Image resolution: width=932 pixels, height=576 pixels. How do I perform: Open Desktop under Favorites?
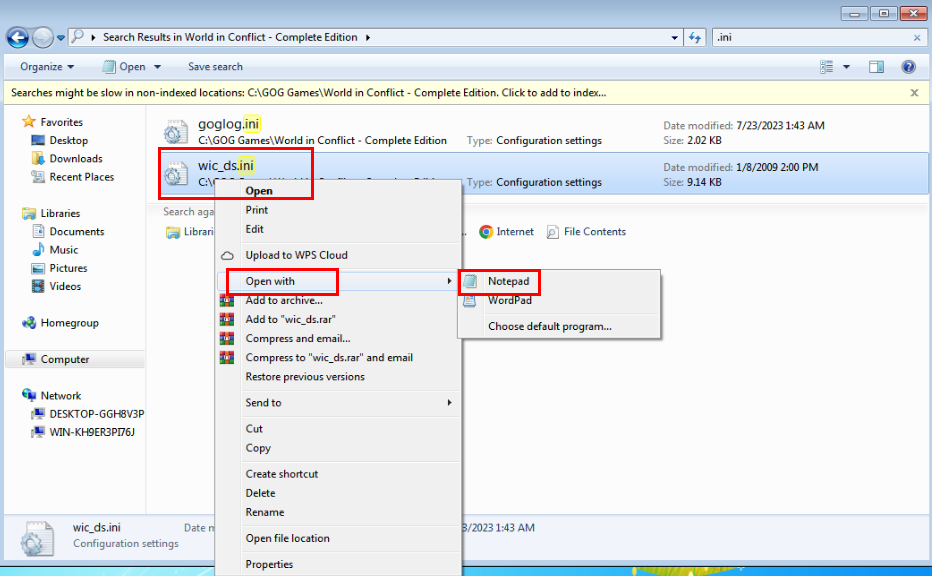(68, 140)
